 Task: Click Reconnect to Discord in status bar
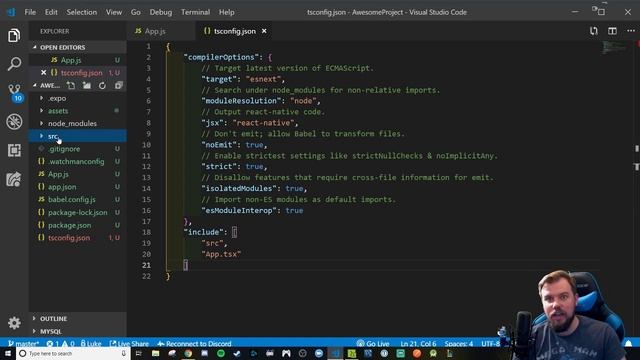click(x=194, y=344)
